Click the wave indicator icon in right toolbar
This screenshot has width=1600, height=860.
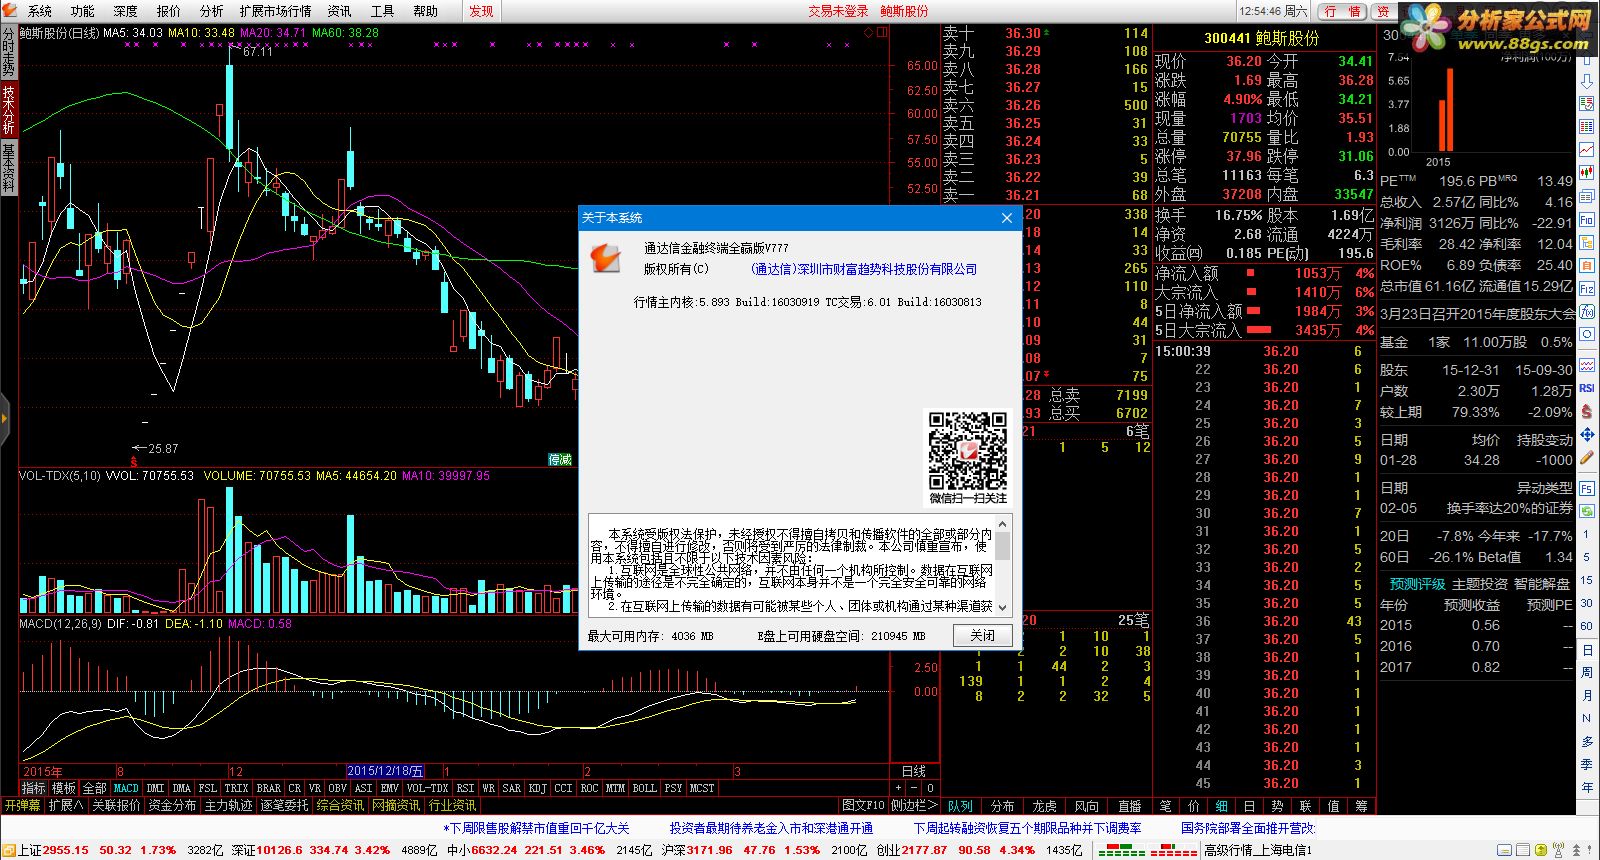[1587, 365]
